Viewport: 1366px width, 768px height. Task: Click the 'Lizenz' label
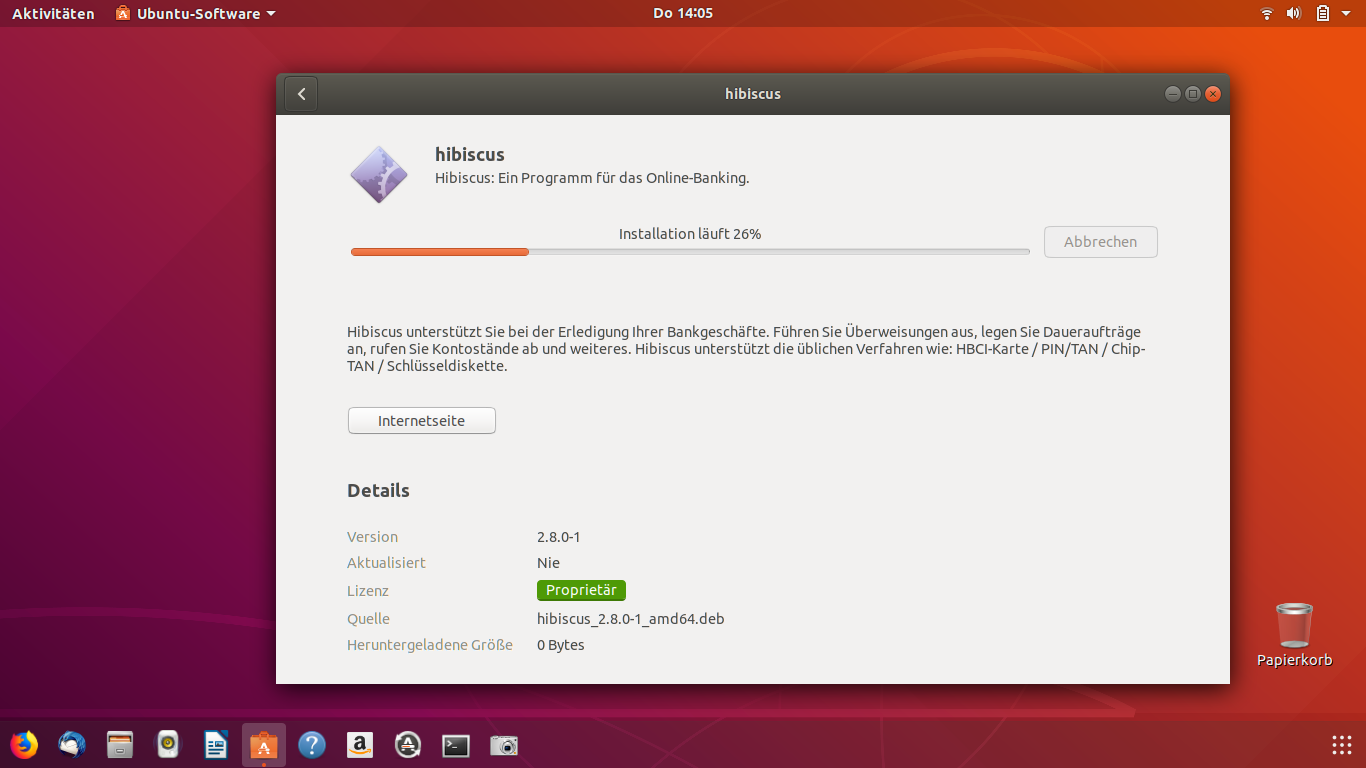pos(368,591)
